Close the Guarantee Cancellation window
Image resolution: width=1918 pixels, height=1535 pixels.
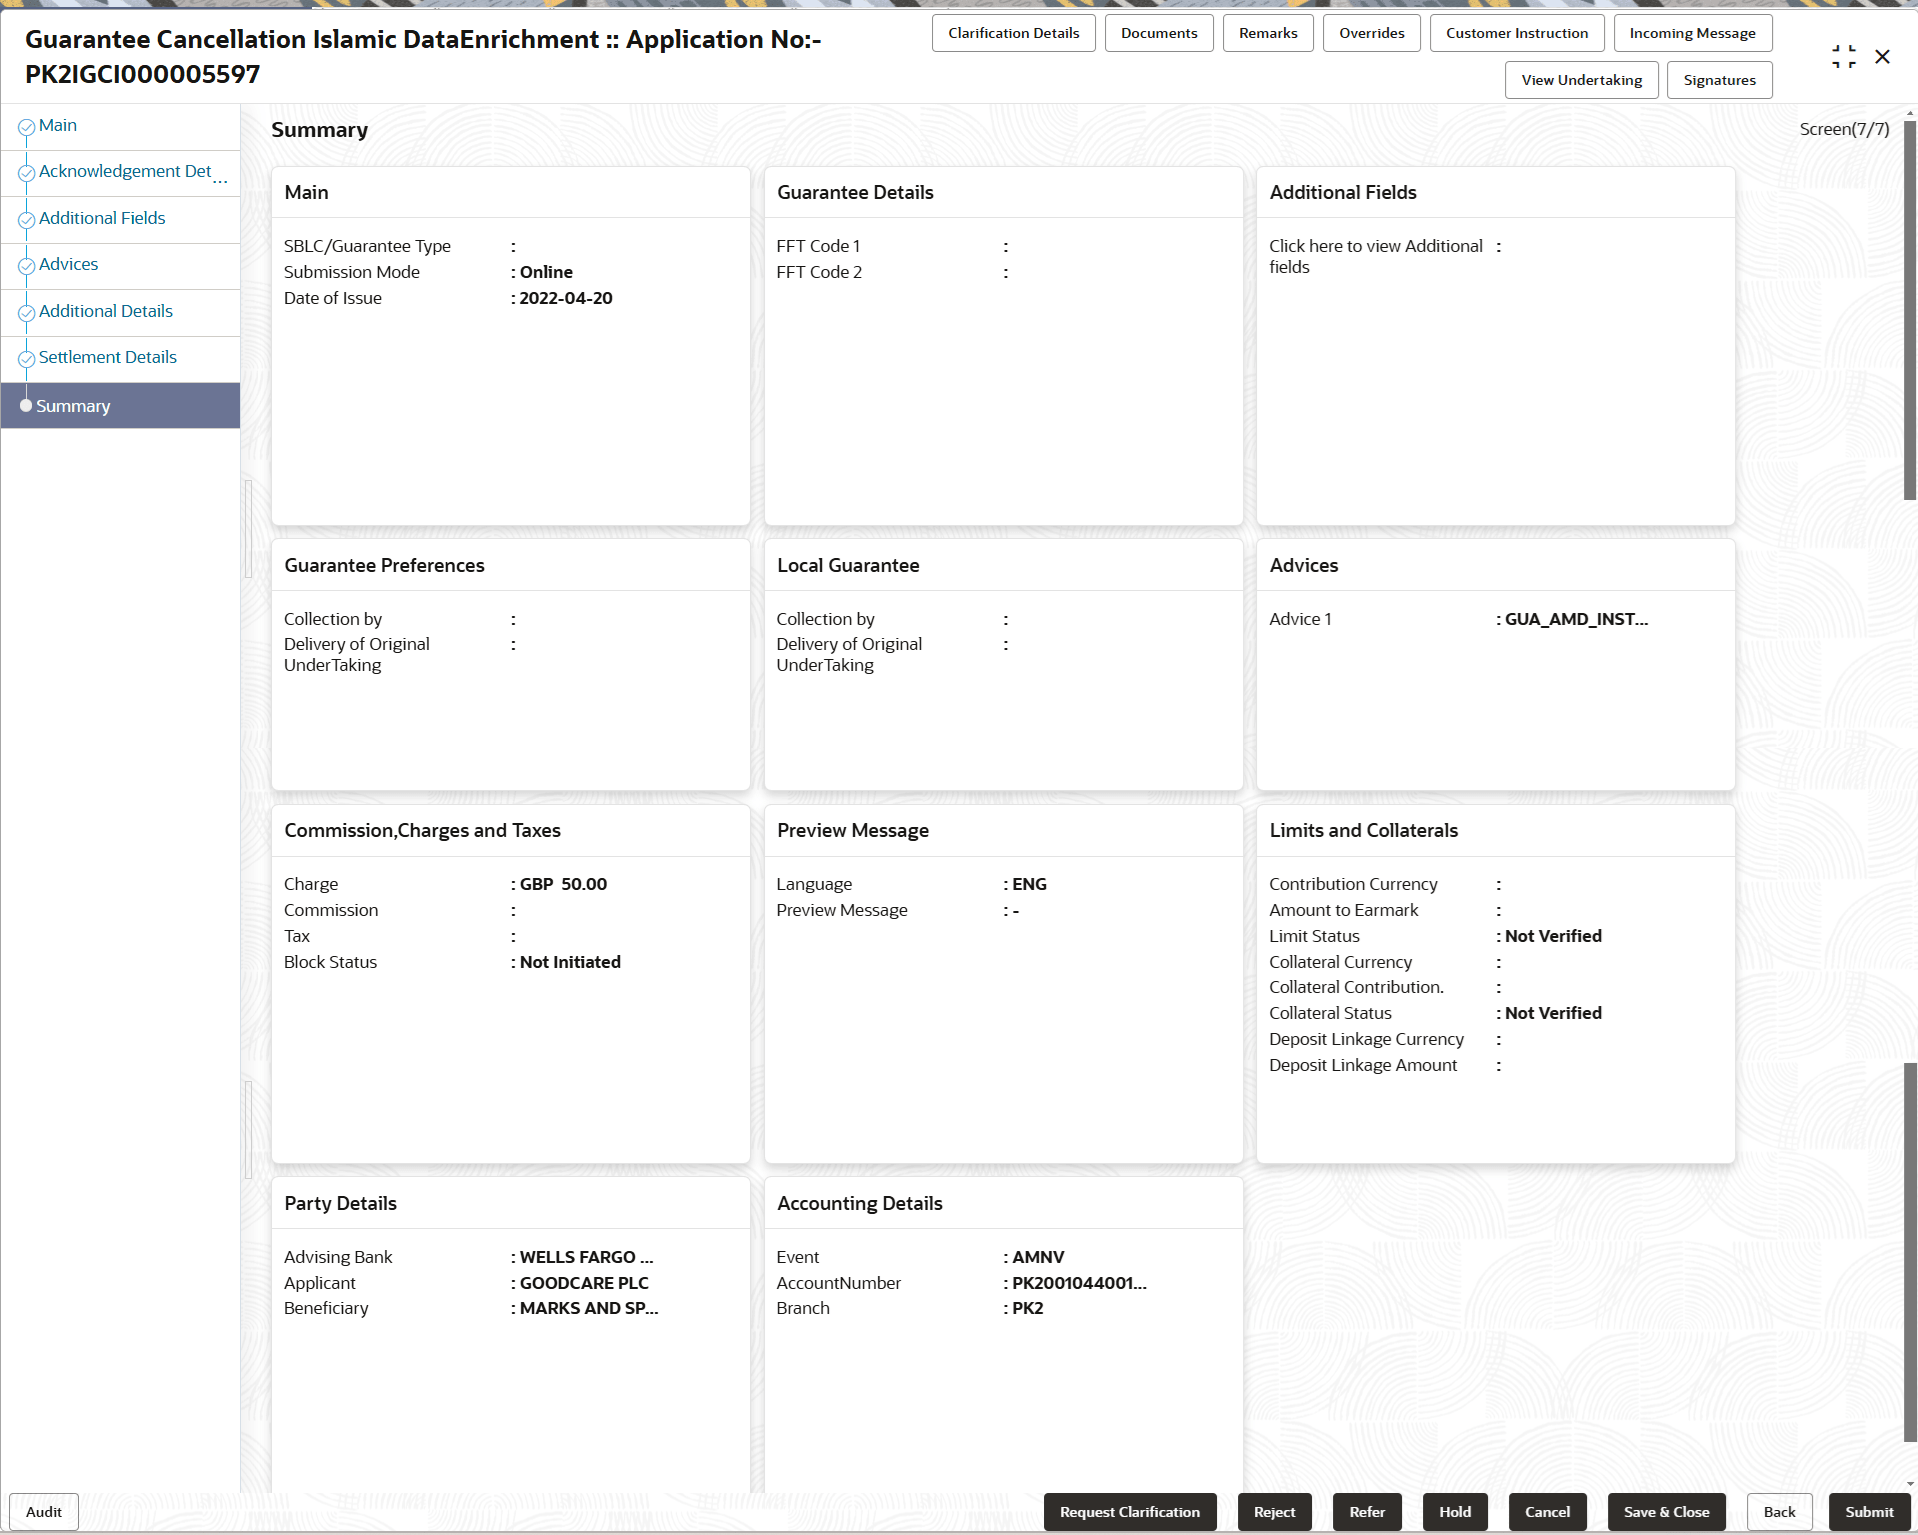(x=1884, y=57)
